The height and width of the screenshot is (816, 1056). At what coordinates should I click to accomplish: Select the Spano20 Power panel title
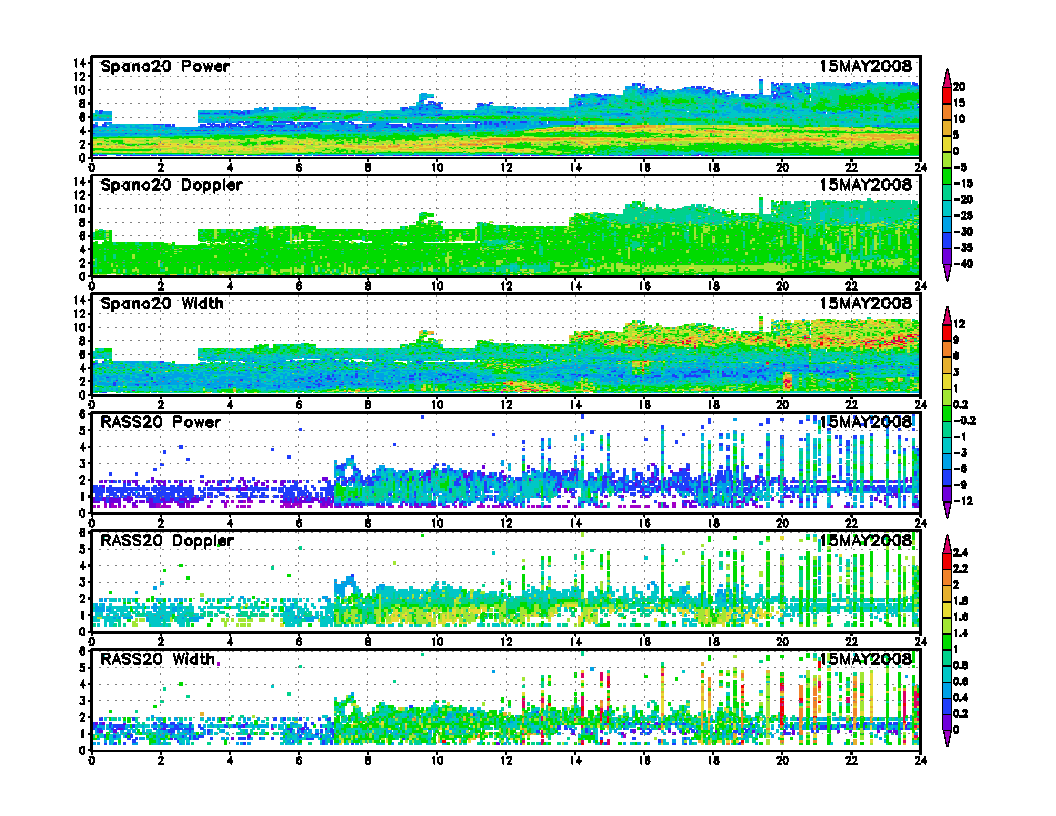pos(165,67)
